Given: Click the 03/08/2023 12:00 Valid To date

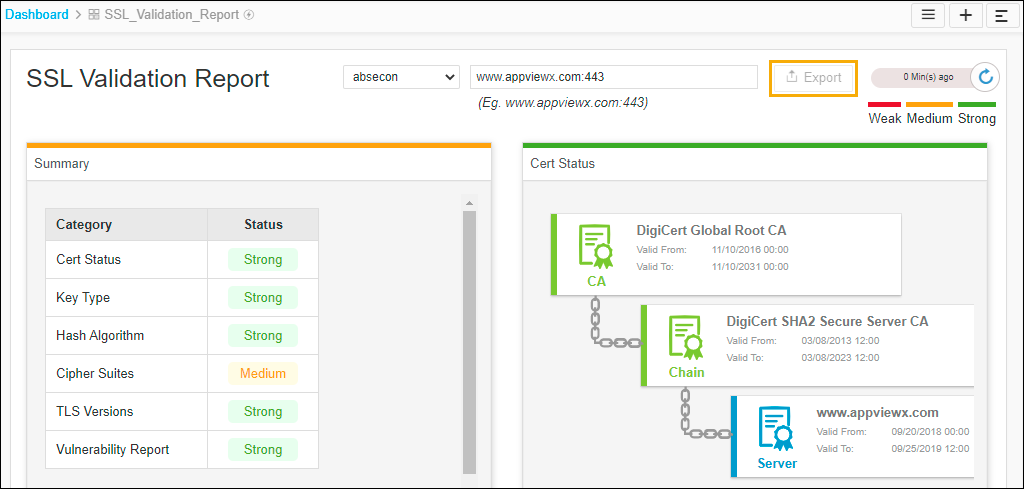Looking at the screenshot, I should 840,357.
